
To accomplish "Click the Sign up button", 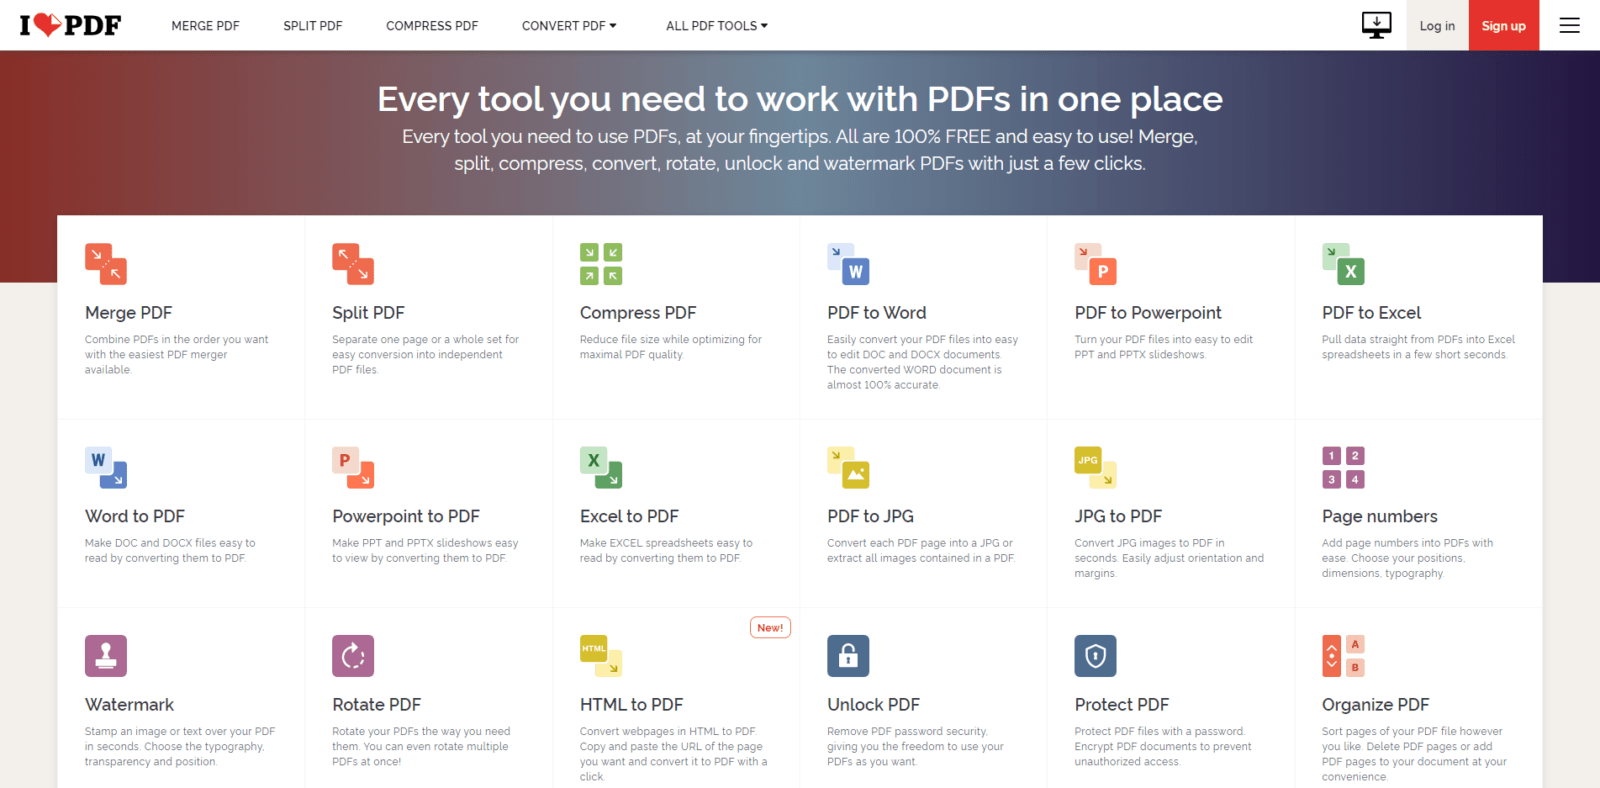I will pyautogui.click(x=1503, y=26).
